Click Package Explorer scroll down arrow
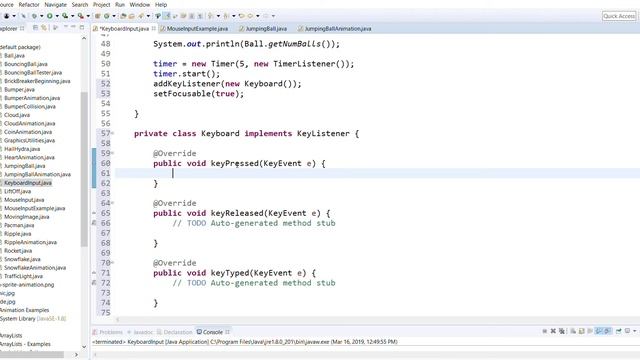The width and height of the screenshot is (640, 360). click(84, 347)
